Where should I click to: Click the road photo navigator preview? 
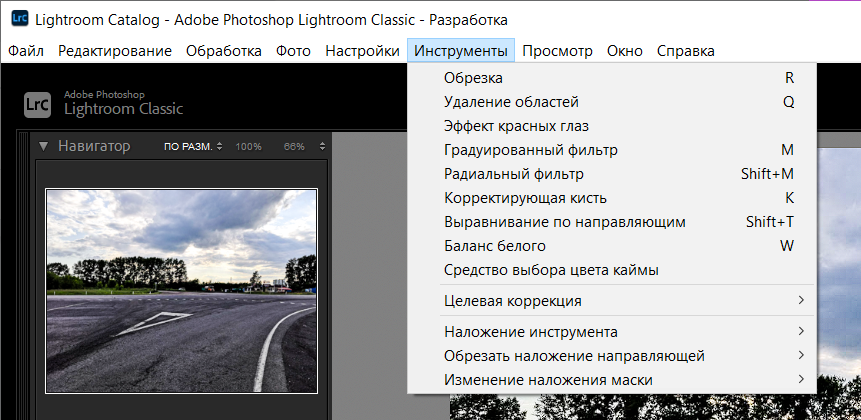(181, 291)
